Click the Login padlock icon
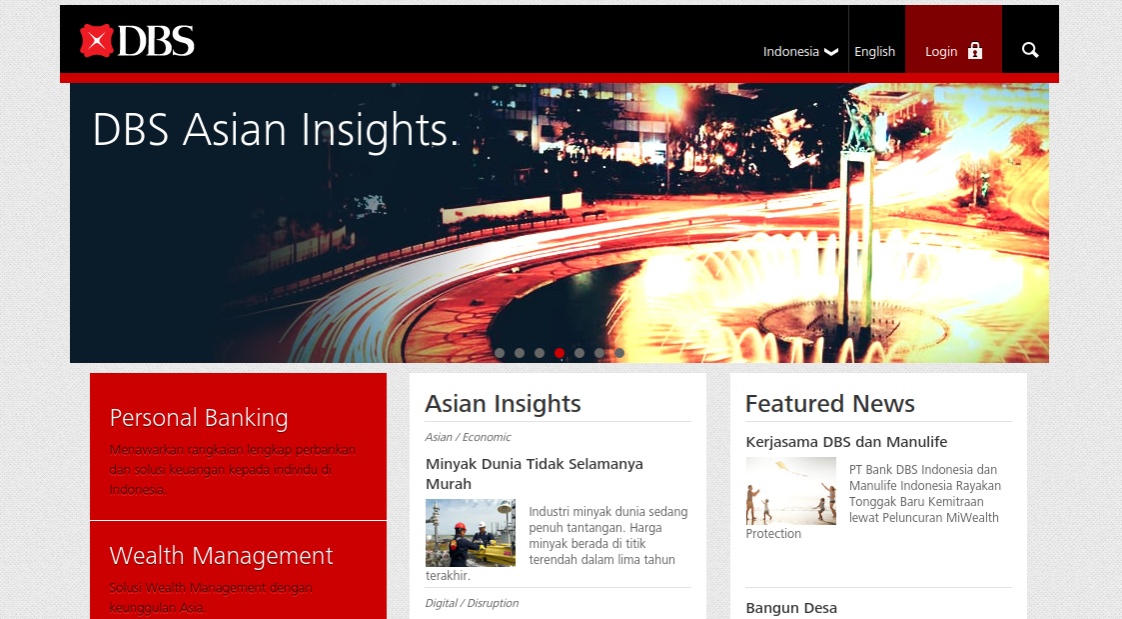 click(975, 50)
